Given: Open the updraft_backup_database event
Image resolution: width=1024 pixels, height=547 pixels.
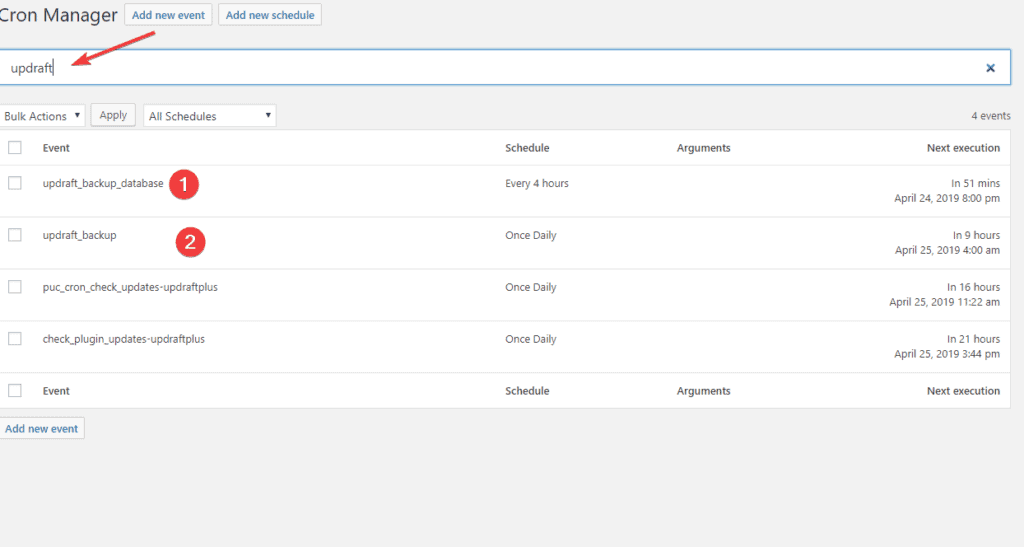Looking at the screenshot, I should coord(102,184).
